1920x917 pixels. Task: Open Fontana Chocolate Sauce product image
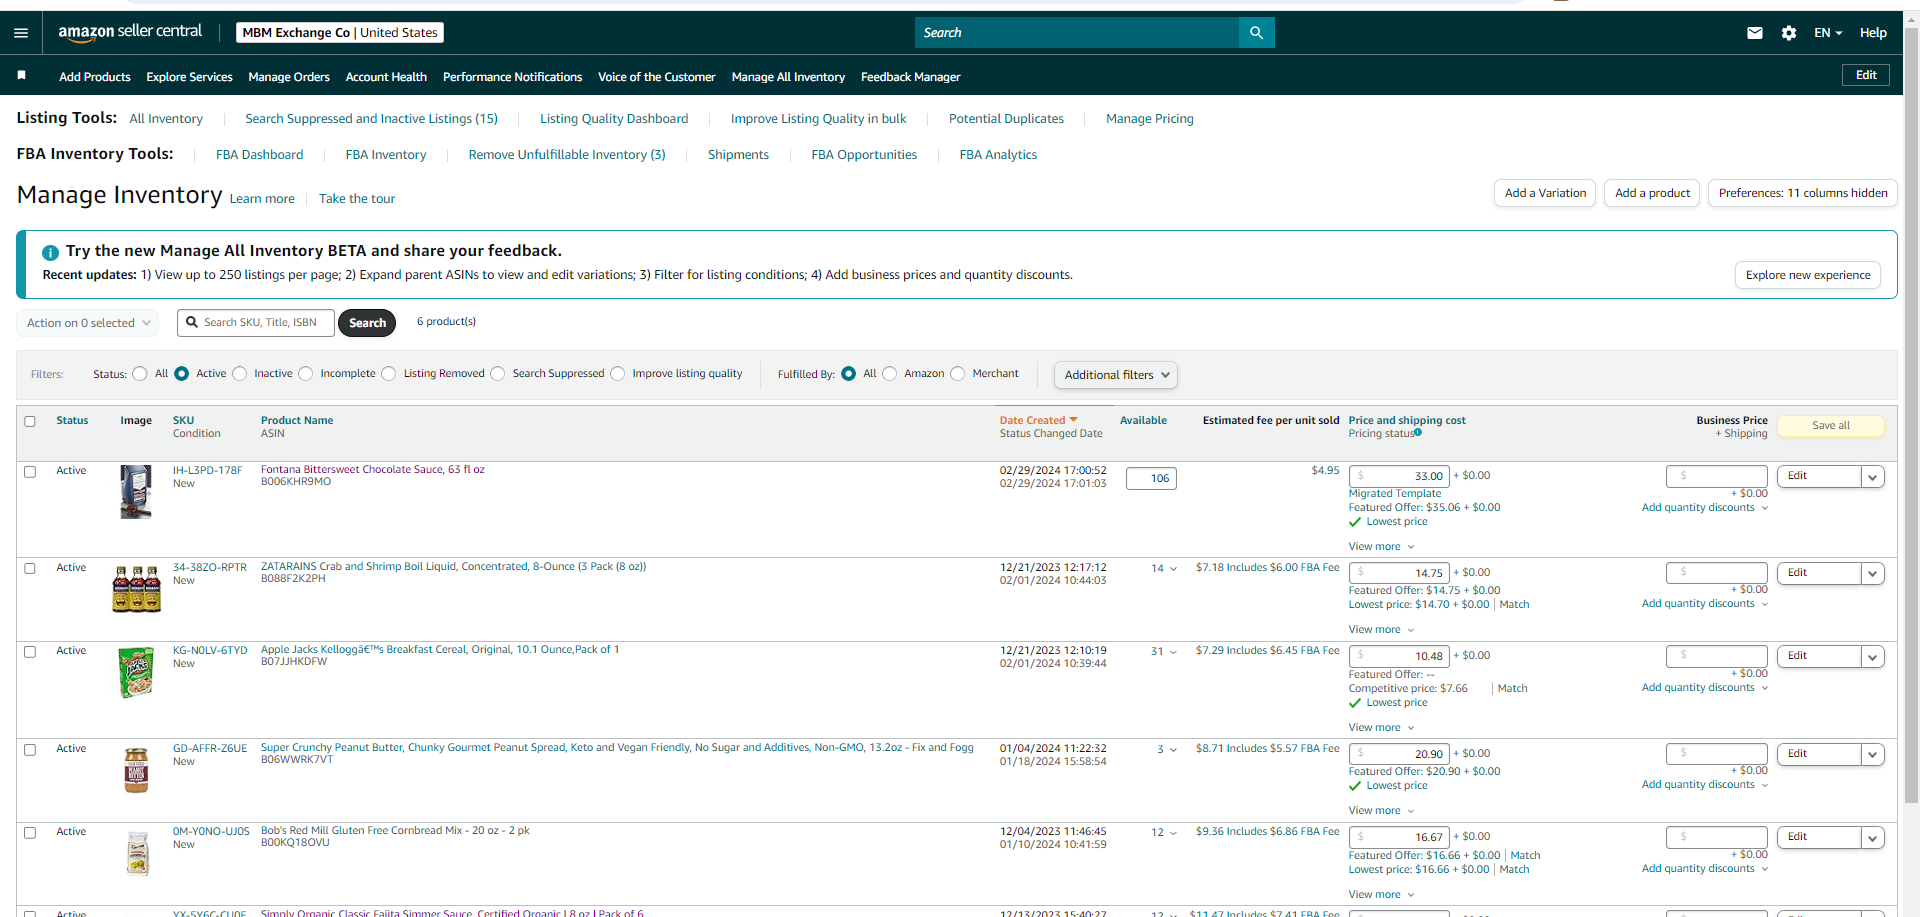coord(136,491)
